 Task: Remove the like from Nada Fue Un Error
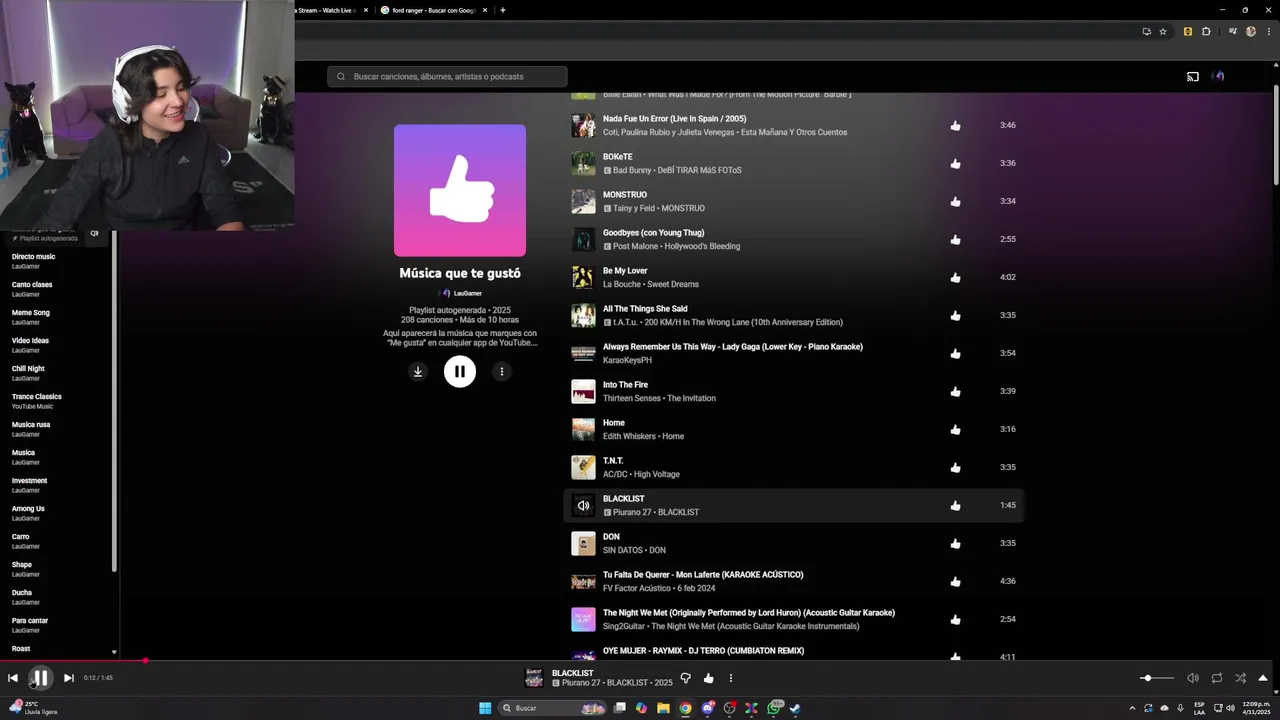(955, 125)
